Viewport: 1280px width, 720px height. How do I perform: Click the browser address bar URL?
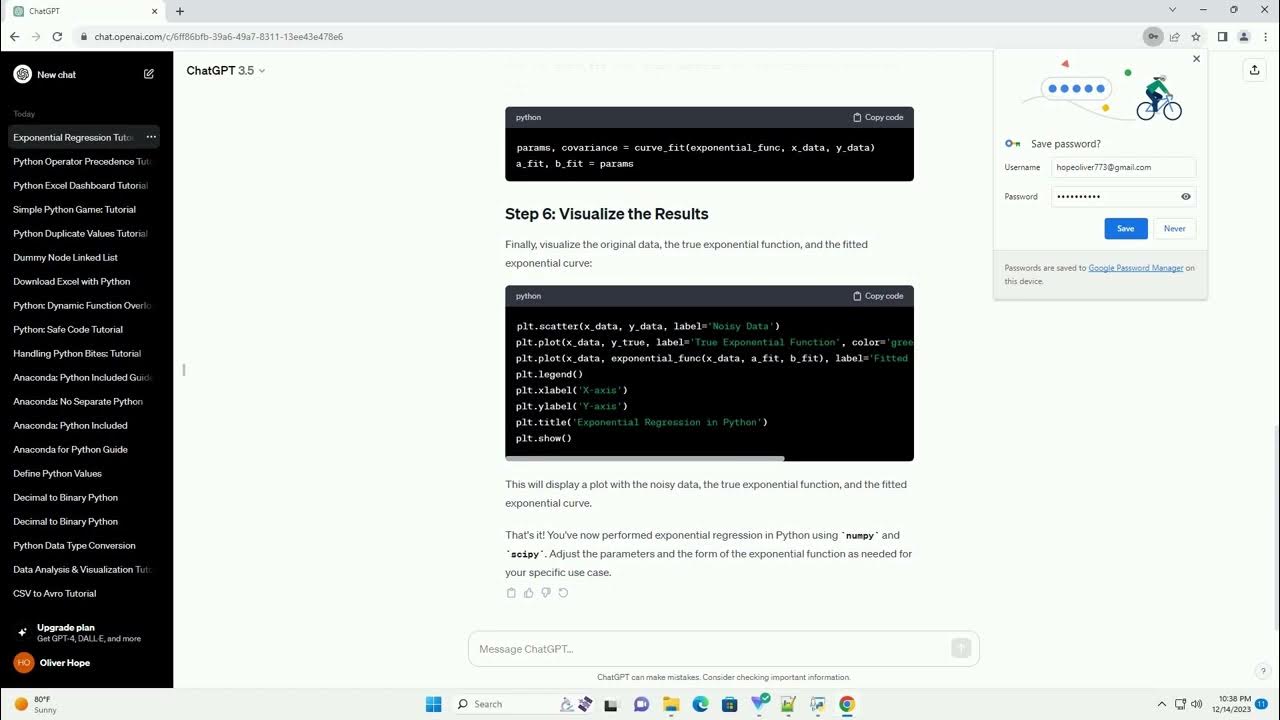(x=219, y=37)
